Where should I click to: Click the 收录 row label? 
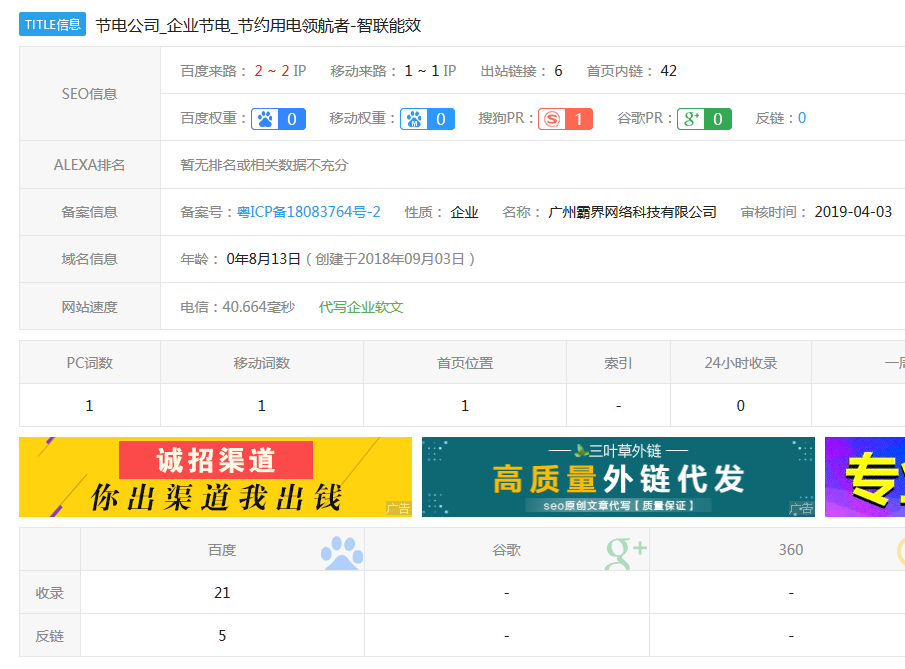[50, 593]
